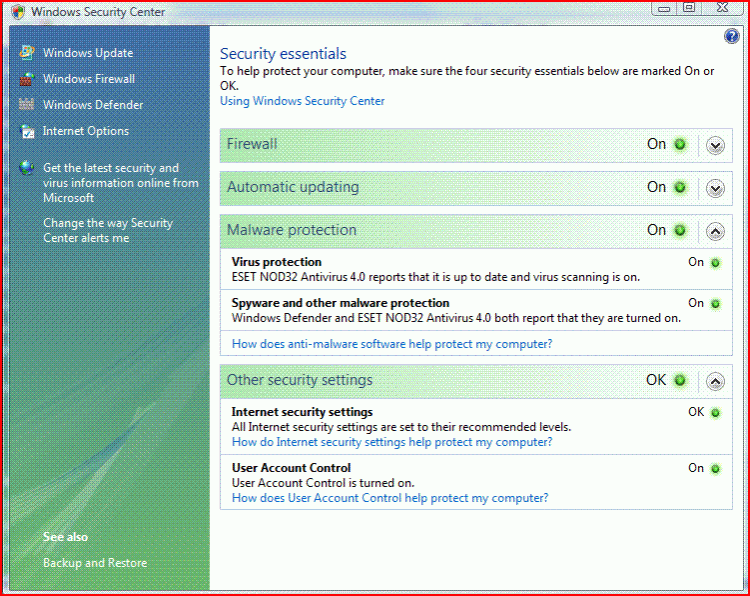Expand the Firewall section chevron
Viewport: 750px width, 596px height.
(715, 145)
